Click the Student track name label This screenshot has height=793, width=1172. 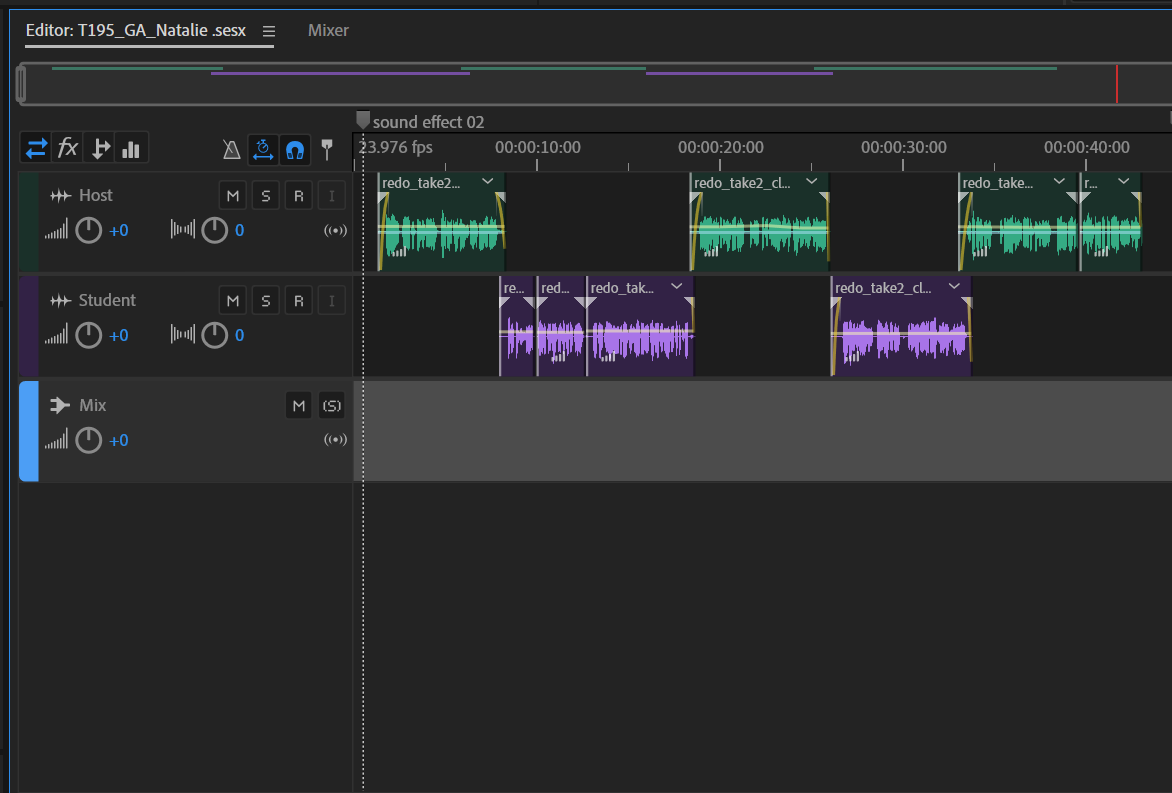coord(107,301)
